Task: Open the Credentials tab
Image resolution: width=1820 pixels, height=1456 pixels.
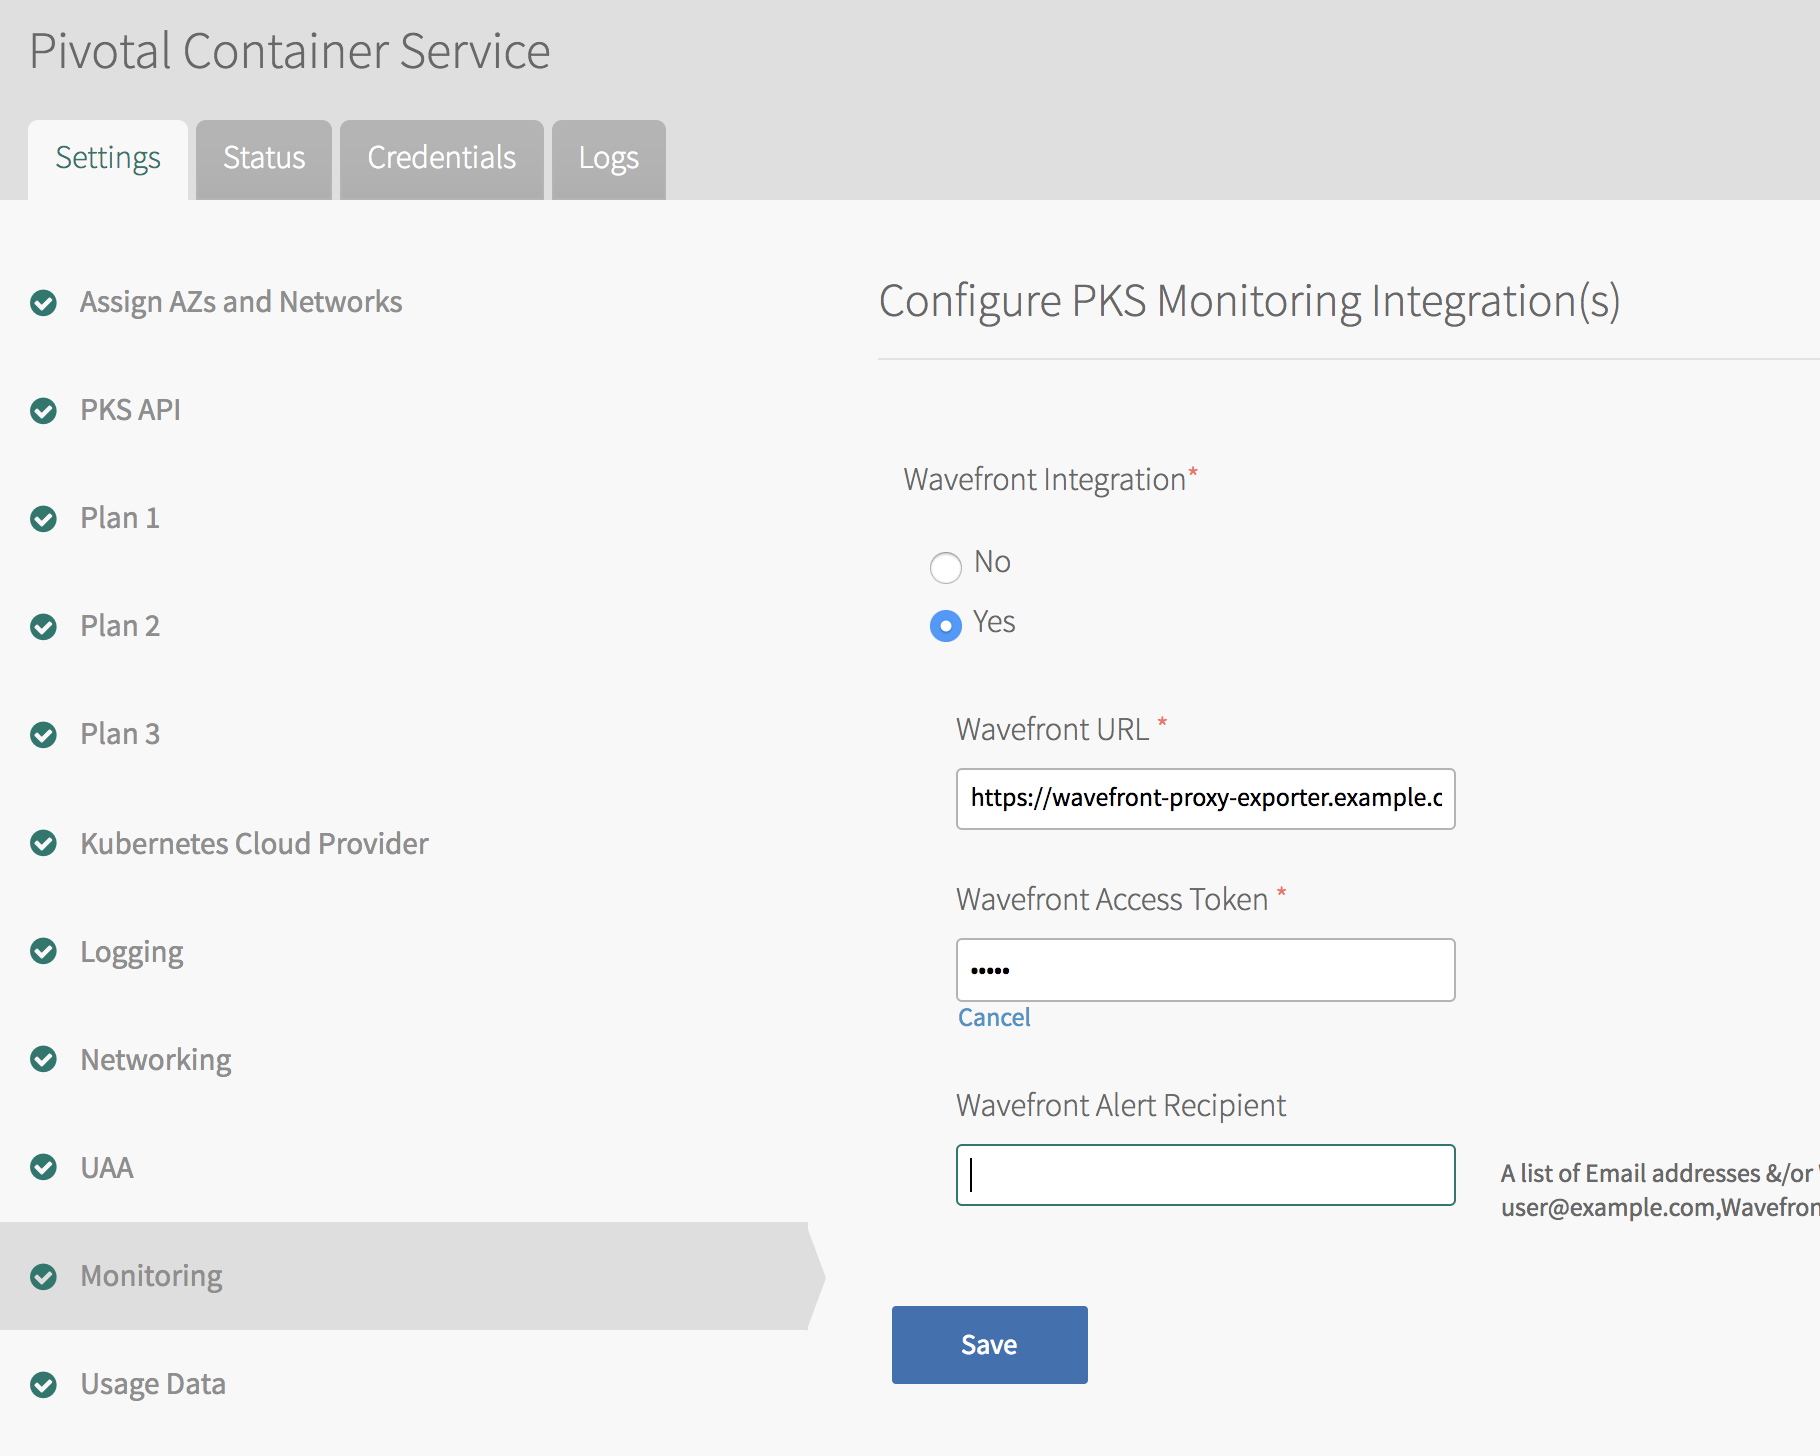Action: click(x=441, y=158)
